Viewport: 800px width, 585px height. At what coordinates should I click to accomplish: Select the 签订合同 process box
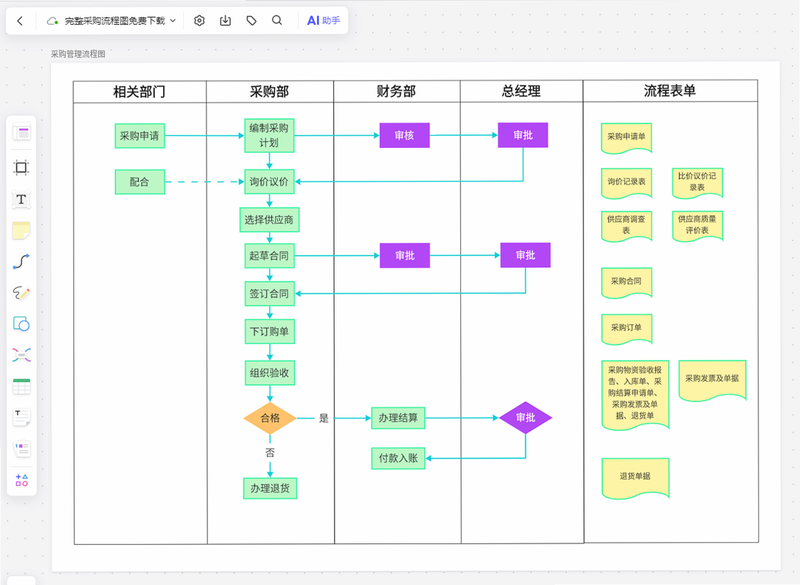click(269, 294)
